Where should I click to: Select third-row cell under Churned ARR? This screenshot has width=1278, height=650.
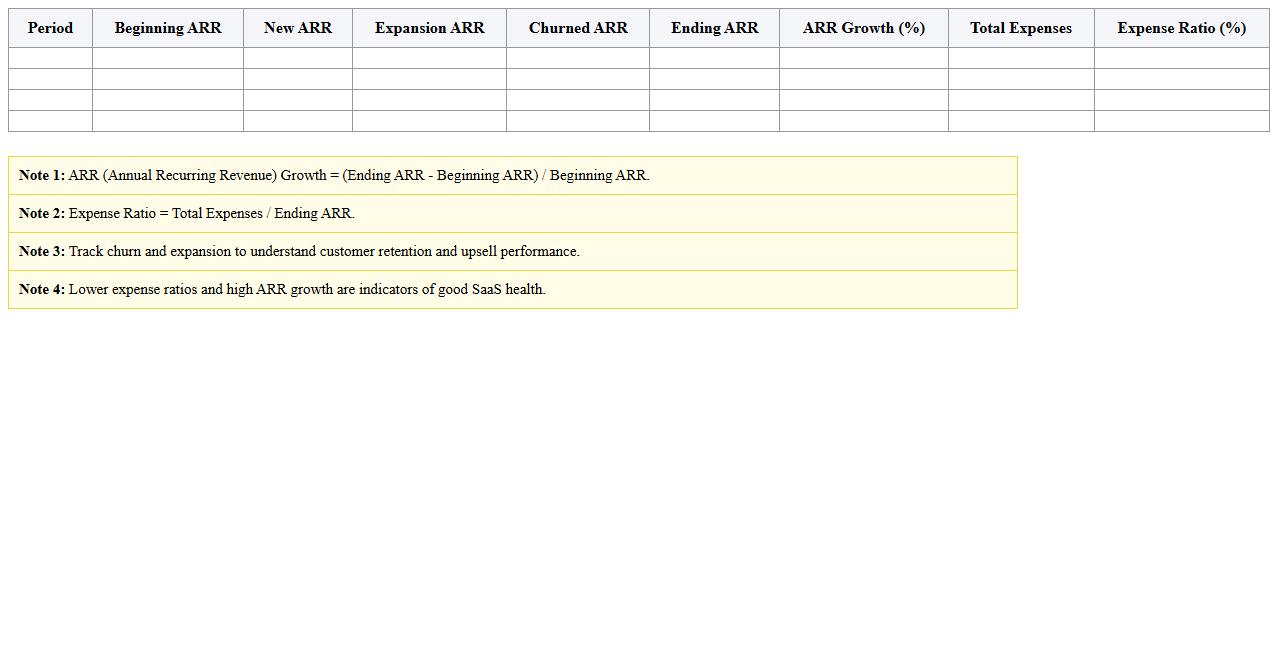[x=578, y=100]
